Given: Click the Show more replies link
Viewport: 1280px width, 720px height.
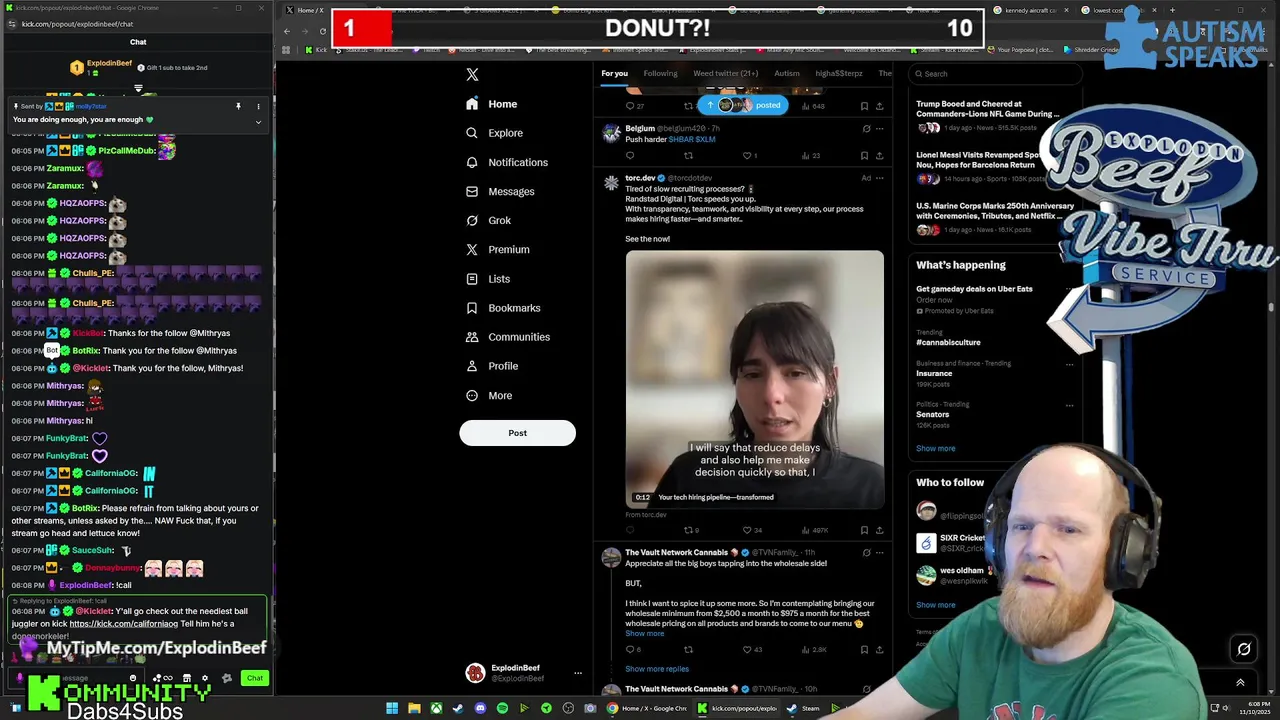Looking at the screenshot, I should point(657,669).
